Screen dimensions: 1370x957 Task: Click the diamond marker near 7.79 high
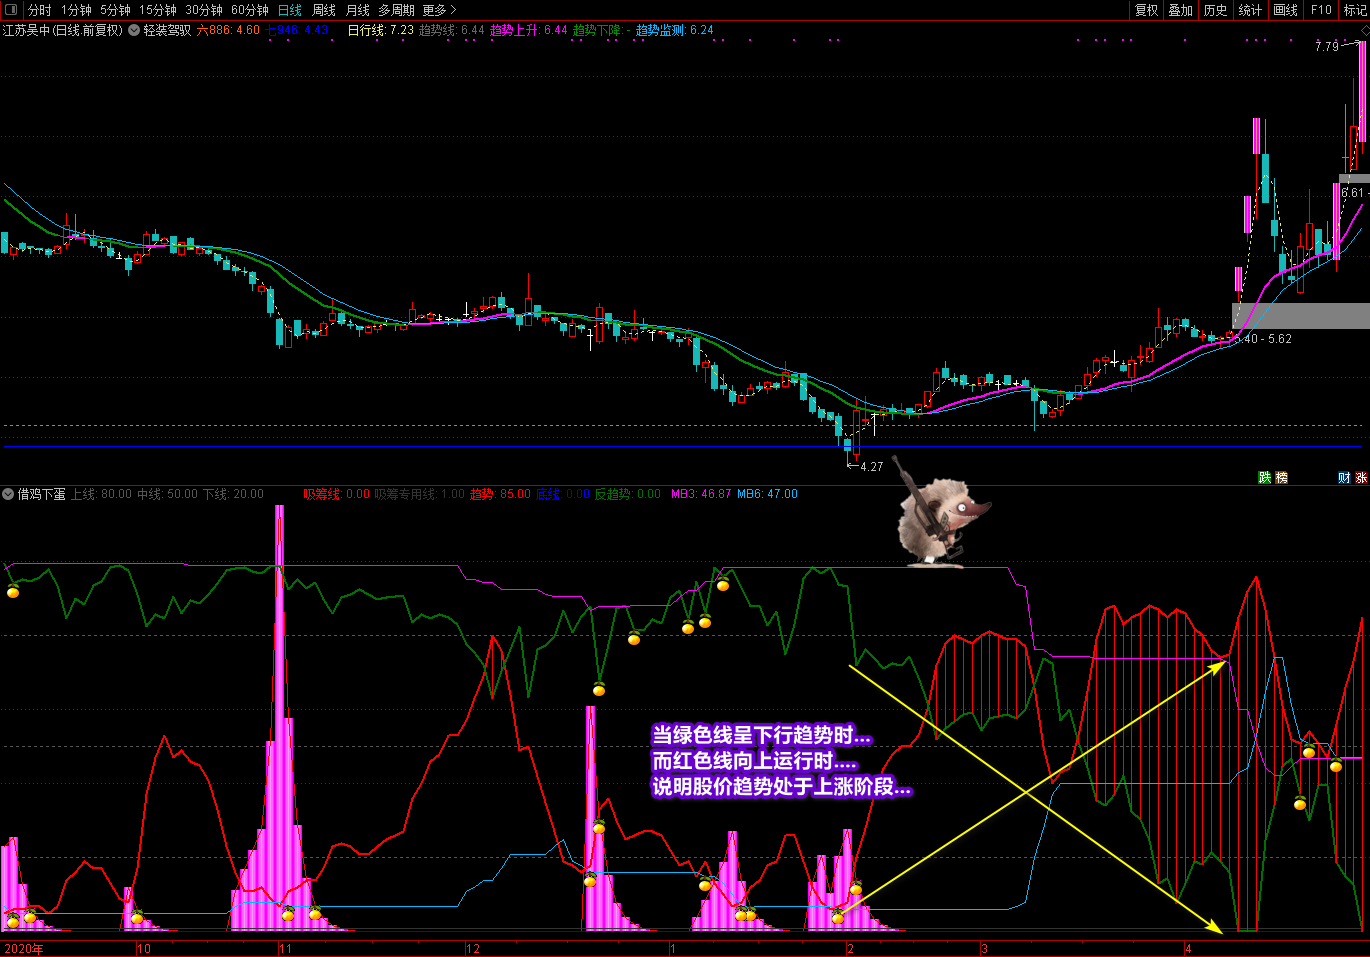(1364, 31)
